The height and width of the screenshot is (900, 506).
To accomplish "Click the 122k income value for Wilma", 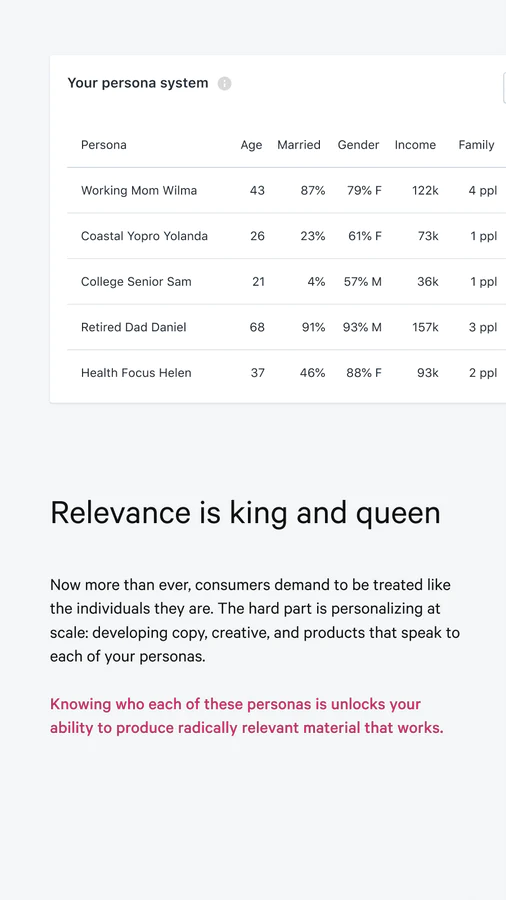I will pyautogui.click(x=425, y=191).
